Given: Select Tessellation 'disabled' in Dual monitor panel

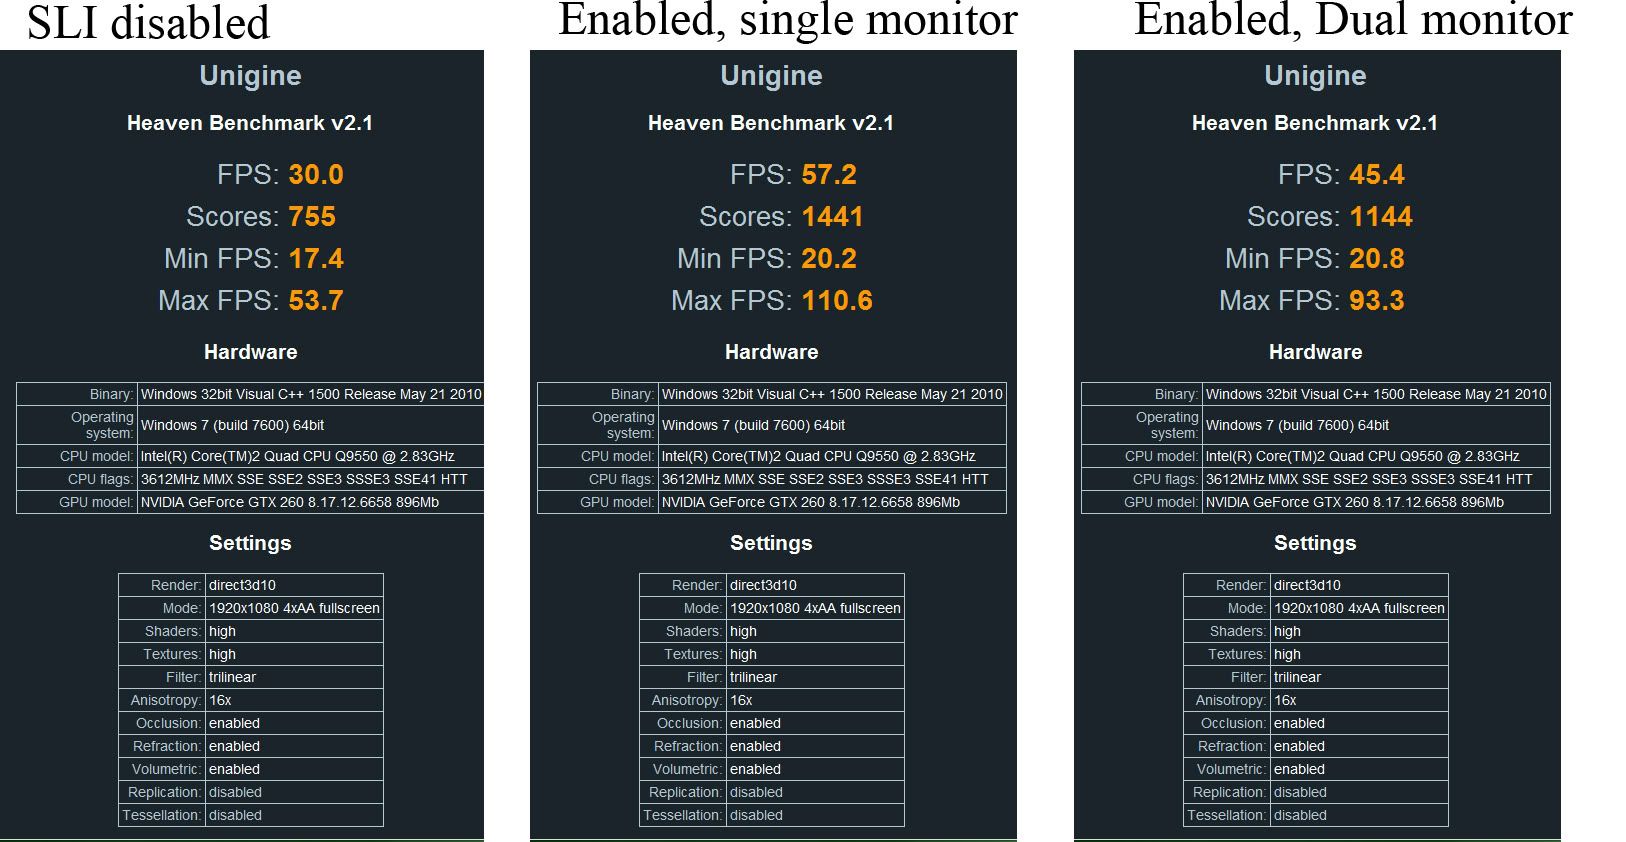Looking at the screenshot, I should pyautogui.click(x=1300, y=815).
